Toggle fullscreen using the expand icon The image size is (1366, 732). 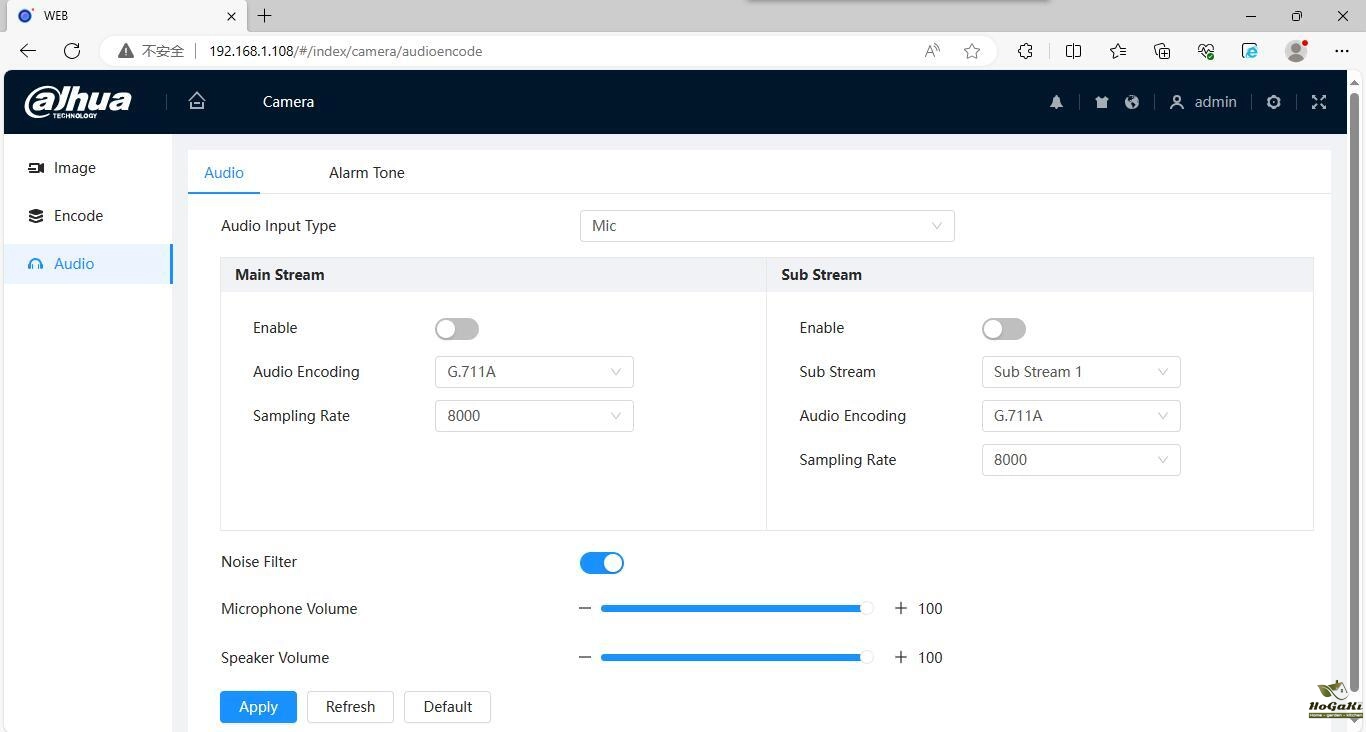click(1318, 102)
